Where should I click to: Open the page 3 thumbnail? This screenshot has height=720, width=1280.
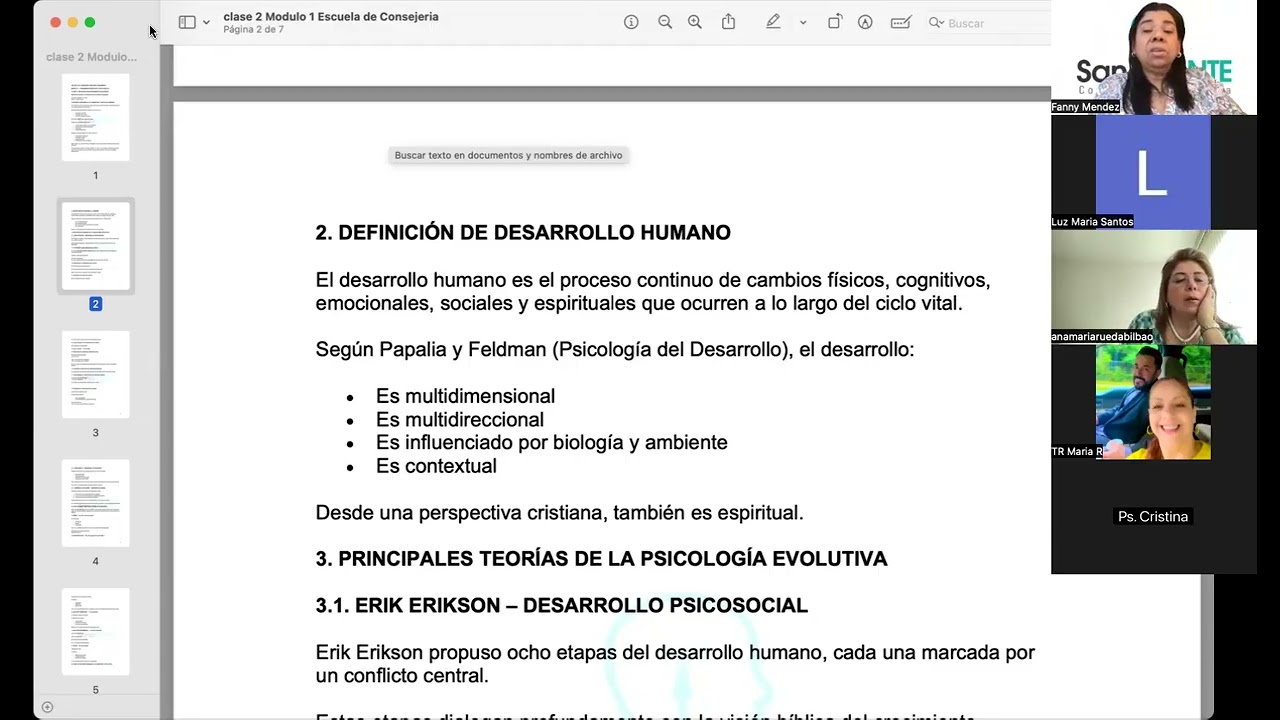(96, 374)
